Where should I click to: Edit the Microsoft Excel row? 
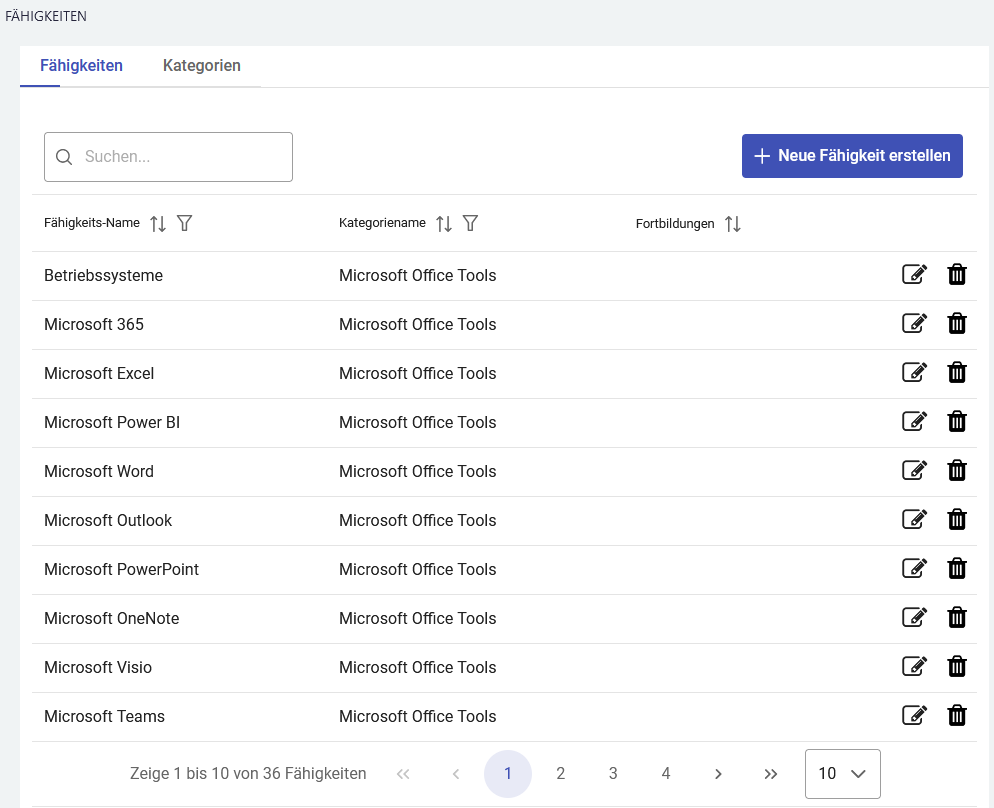coord(914,373)
